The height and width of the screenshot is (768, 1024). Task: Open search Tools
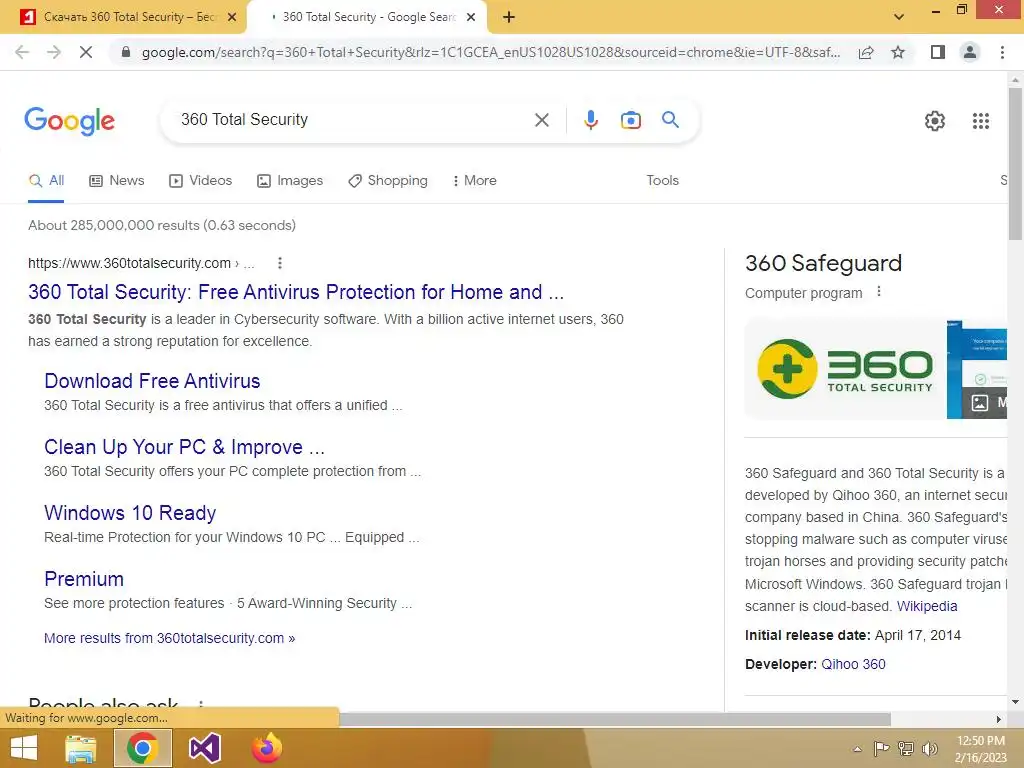(x=662, y=181)
